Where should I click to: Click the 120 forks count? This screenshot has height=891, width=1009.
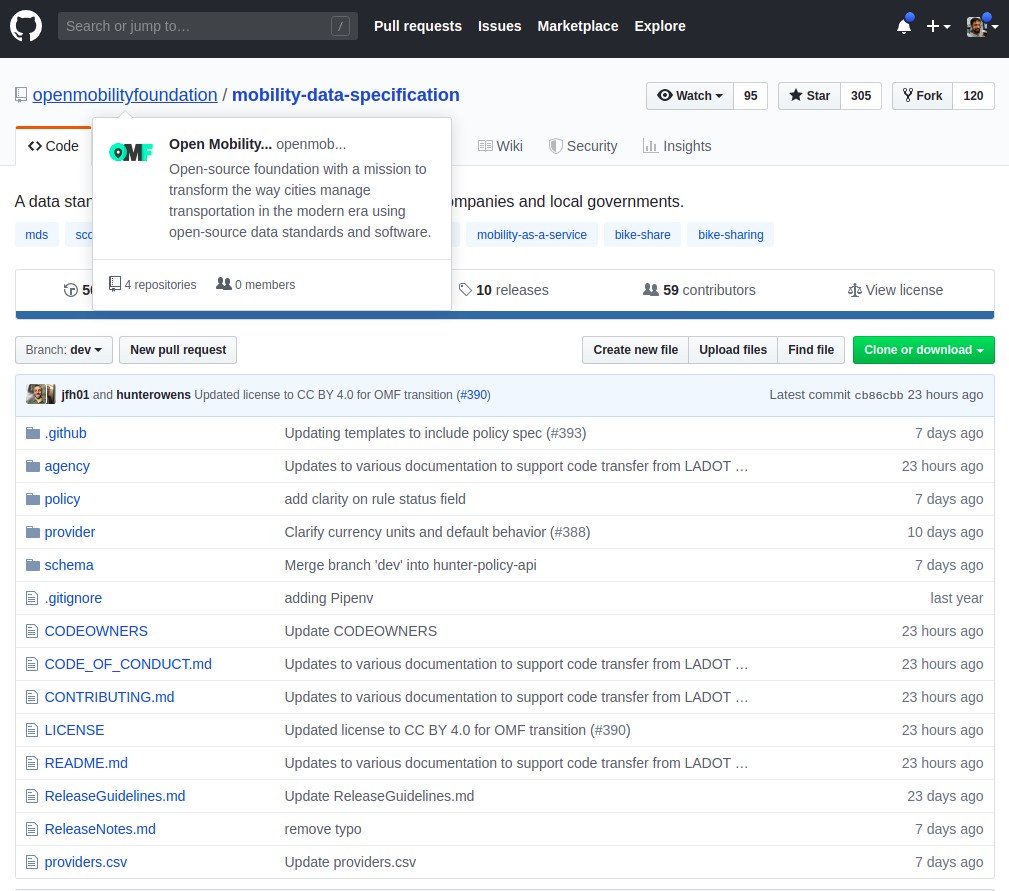coord(973,96)
